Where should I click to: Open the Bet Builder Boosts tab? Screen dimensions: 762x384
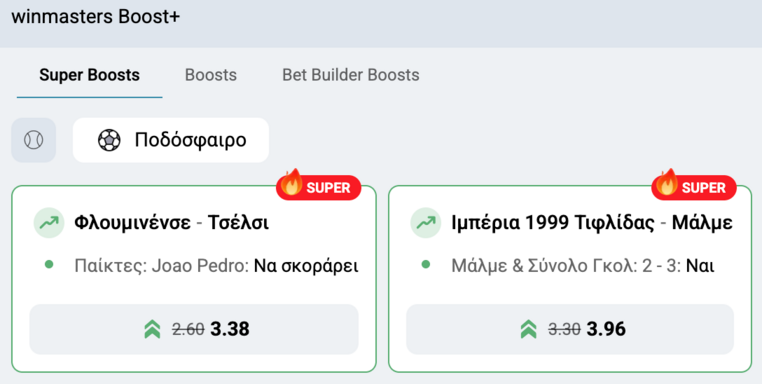tap(351, 75)
